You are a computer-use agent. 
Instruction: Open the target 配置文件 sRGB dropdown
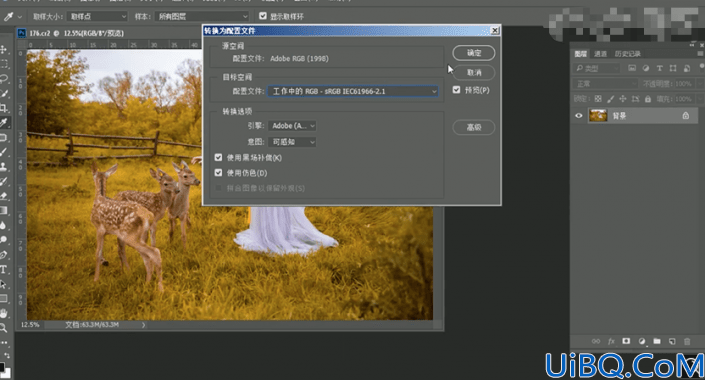353,91
